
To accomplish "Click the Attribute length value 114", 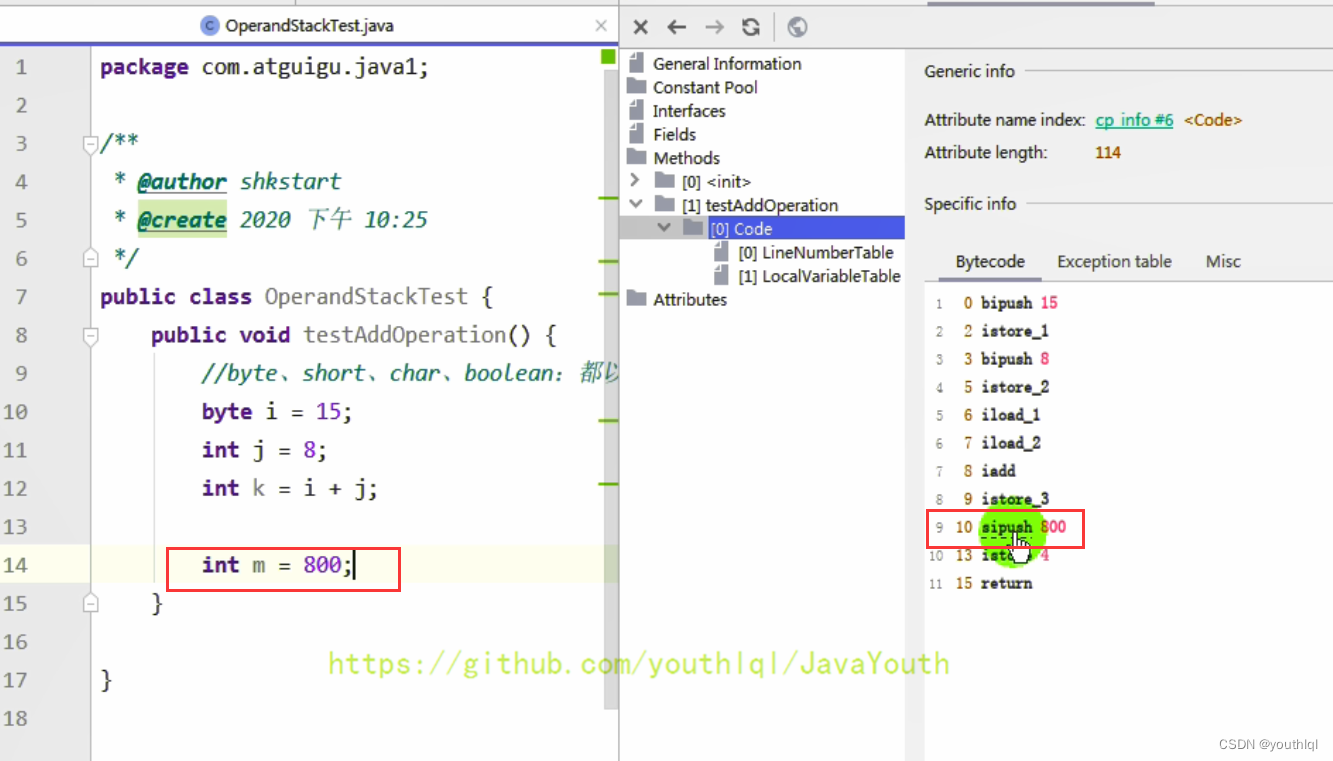I will (1108, 153).
